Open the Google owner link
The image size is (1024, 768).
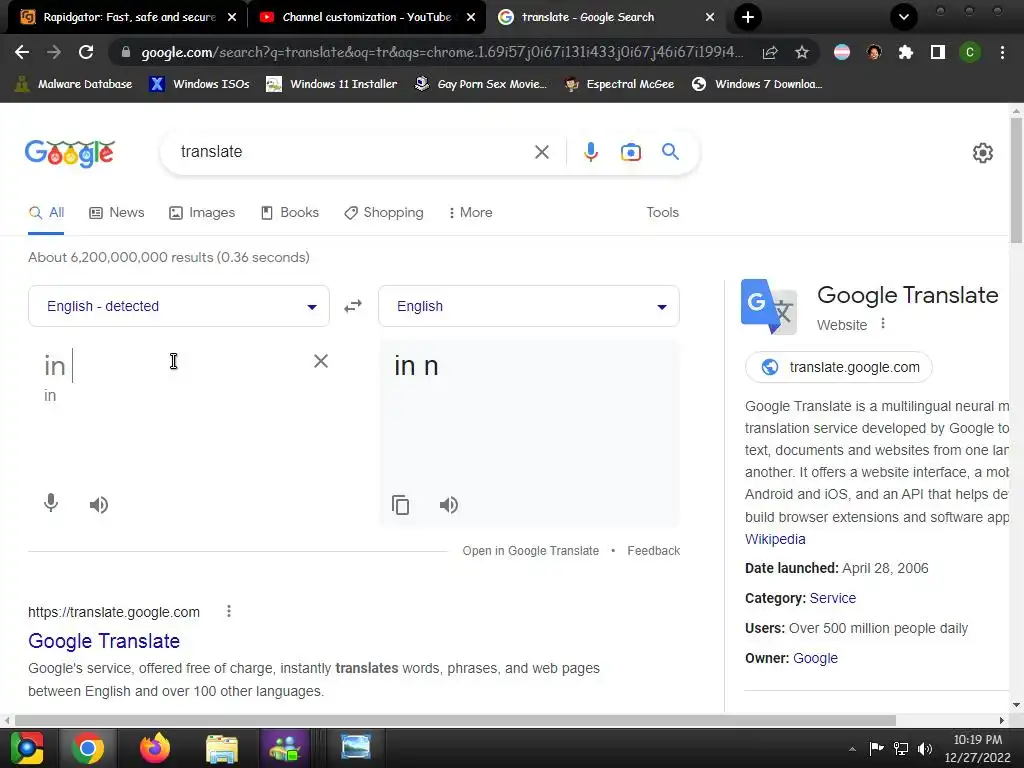pyautogui.click(x=815, y=658)
